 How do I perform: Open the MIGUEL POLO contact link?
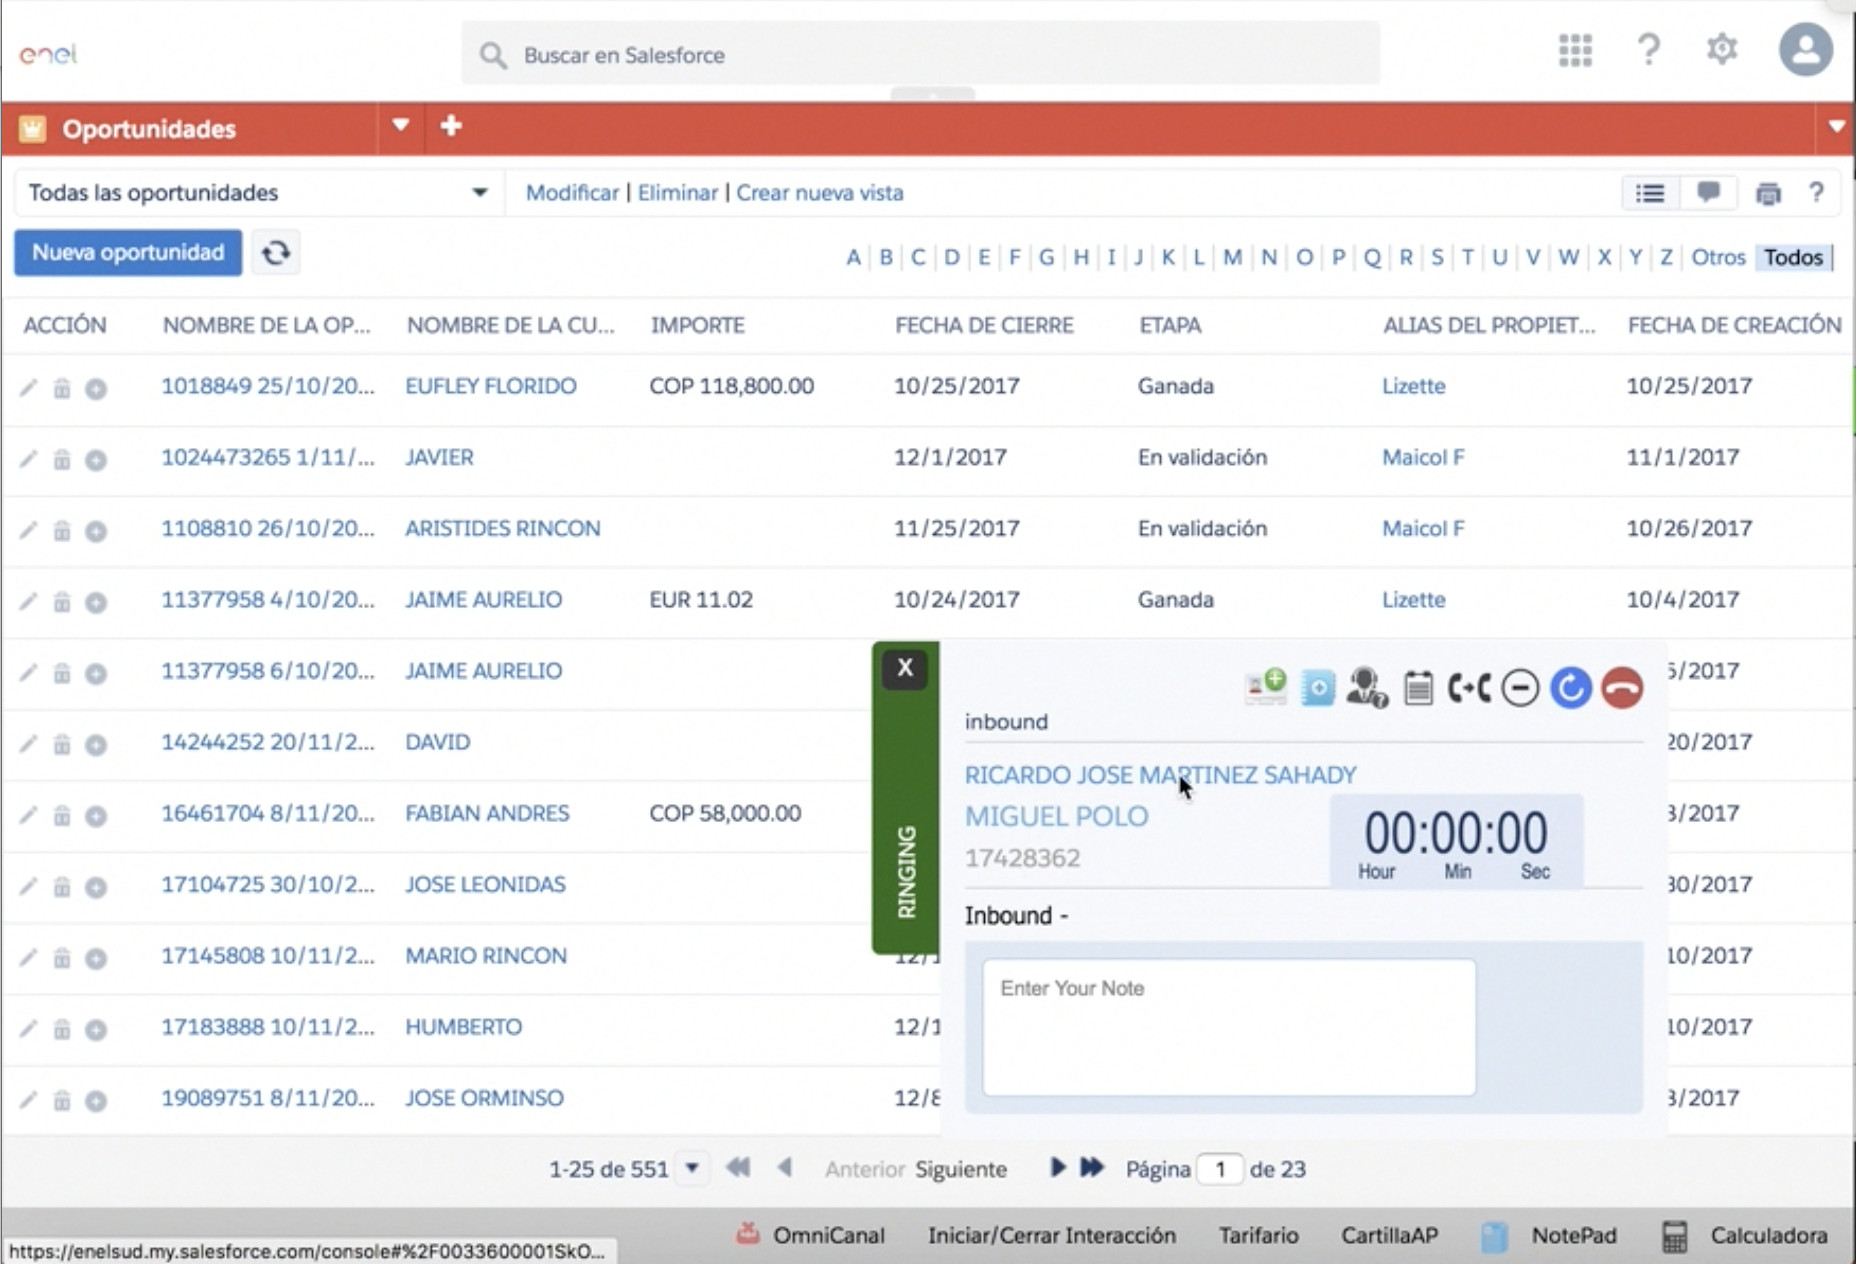(1056, 816)
